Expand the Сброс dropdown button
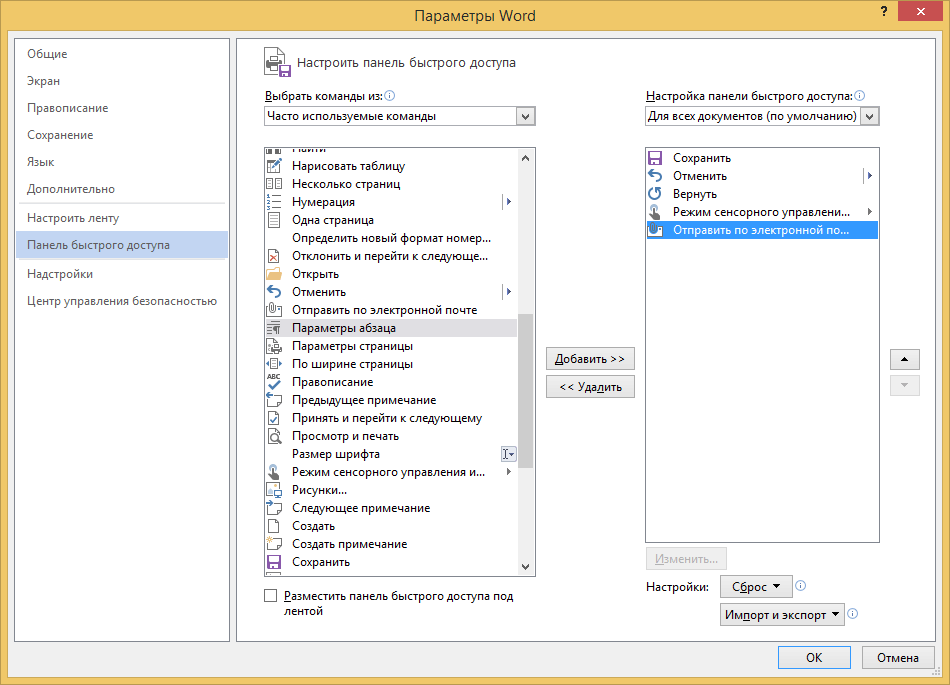The height and width of the screenshot is (685, 950). click(x=756, y=587)
